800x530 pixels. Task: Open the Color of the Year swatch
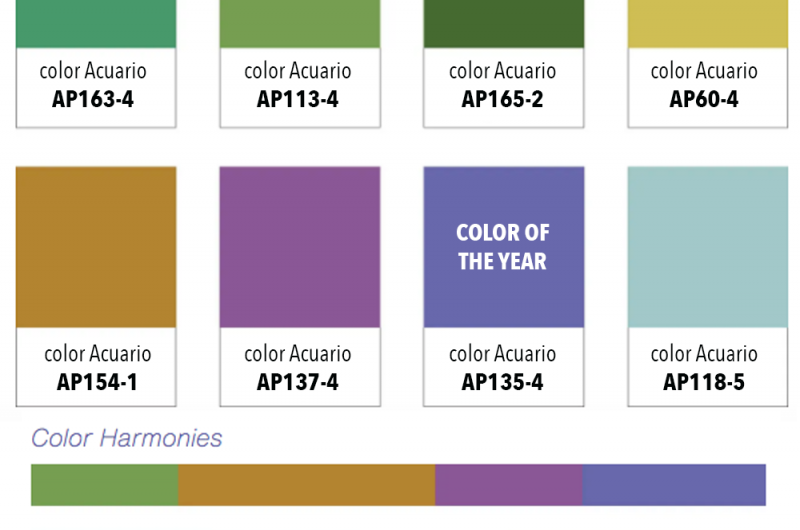tap(503, 247)
